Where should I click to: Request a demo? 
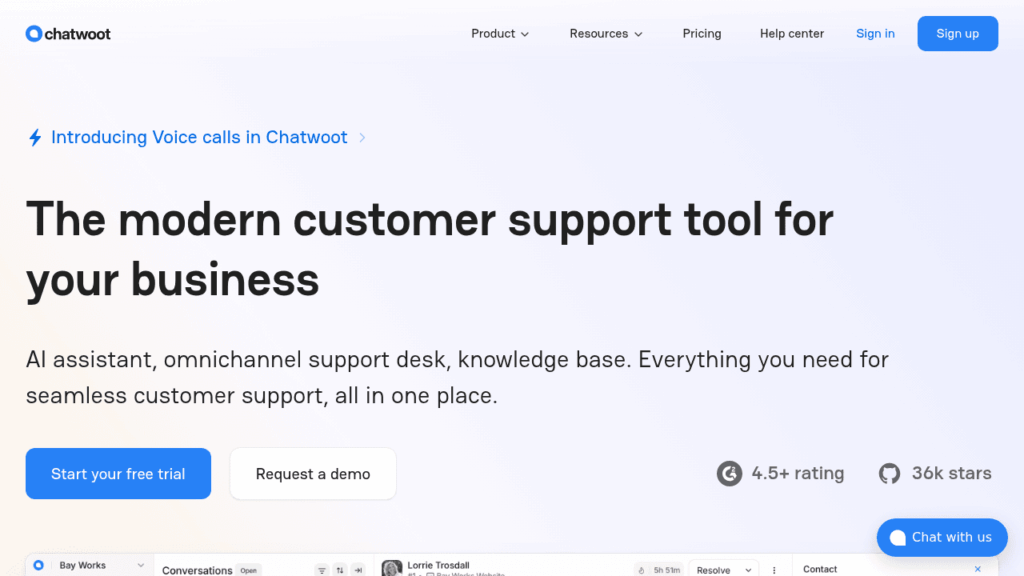tap(313, 473)
